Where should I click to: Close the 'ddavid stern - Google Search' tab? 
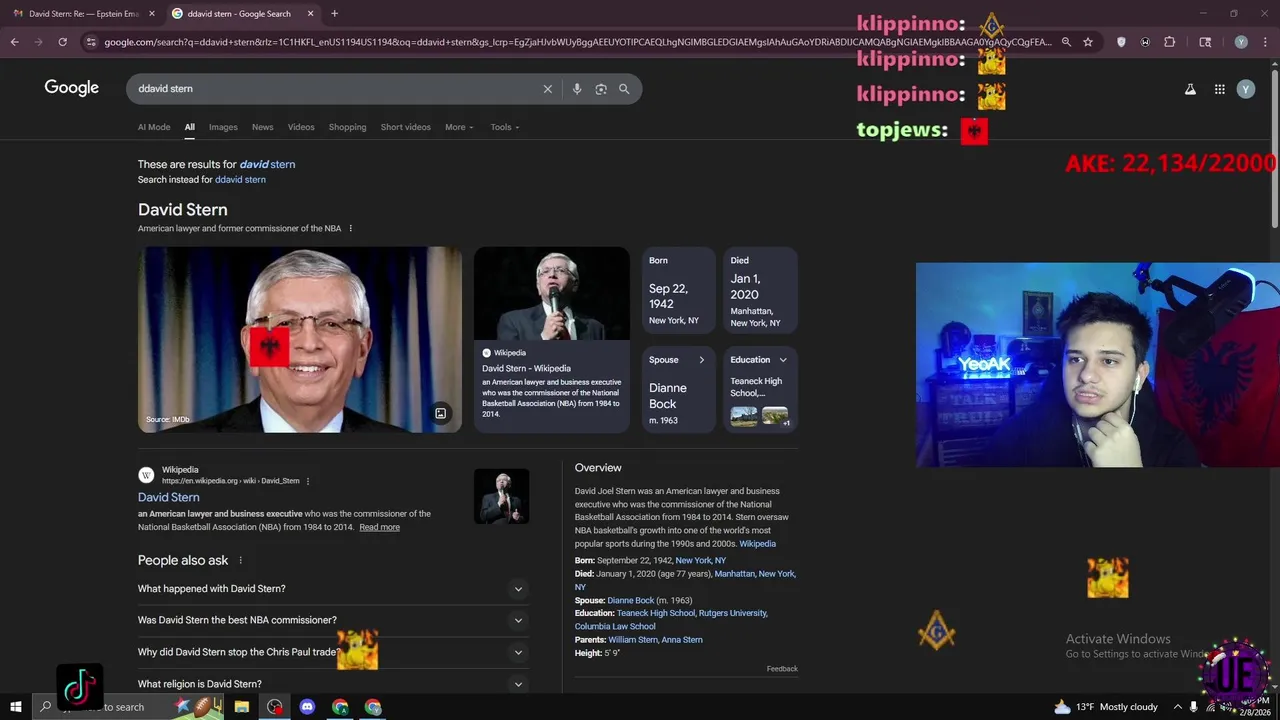(x=310, y=14)
